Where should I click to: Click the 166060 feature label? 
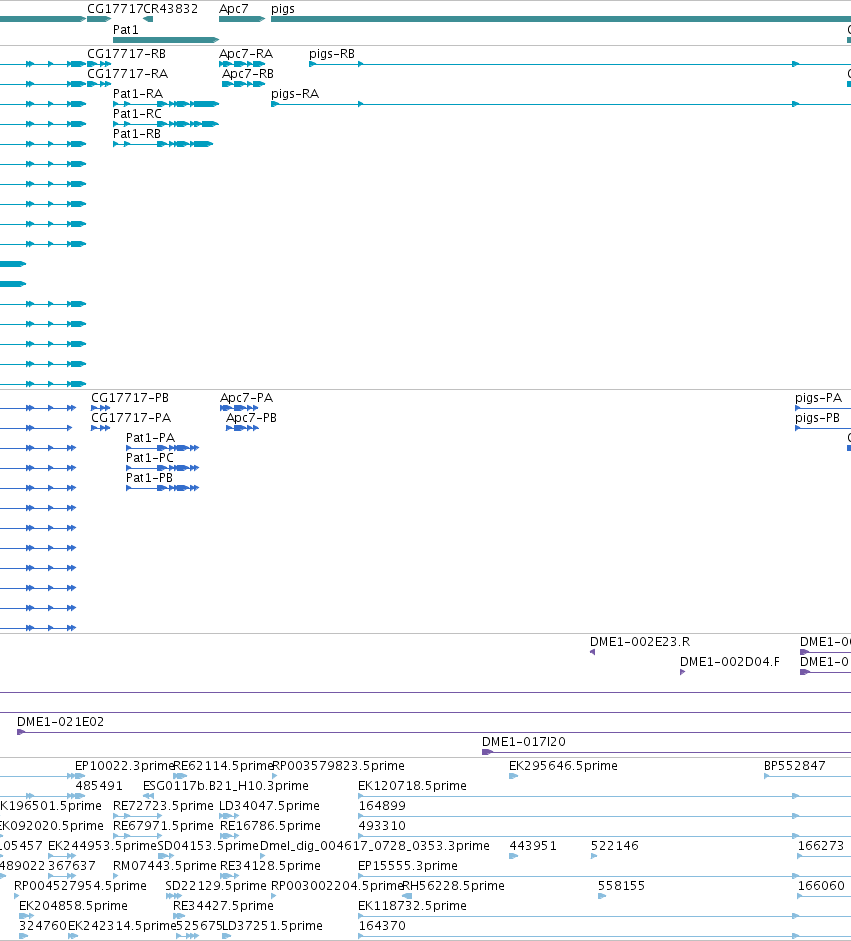821,886
